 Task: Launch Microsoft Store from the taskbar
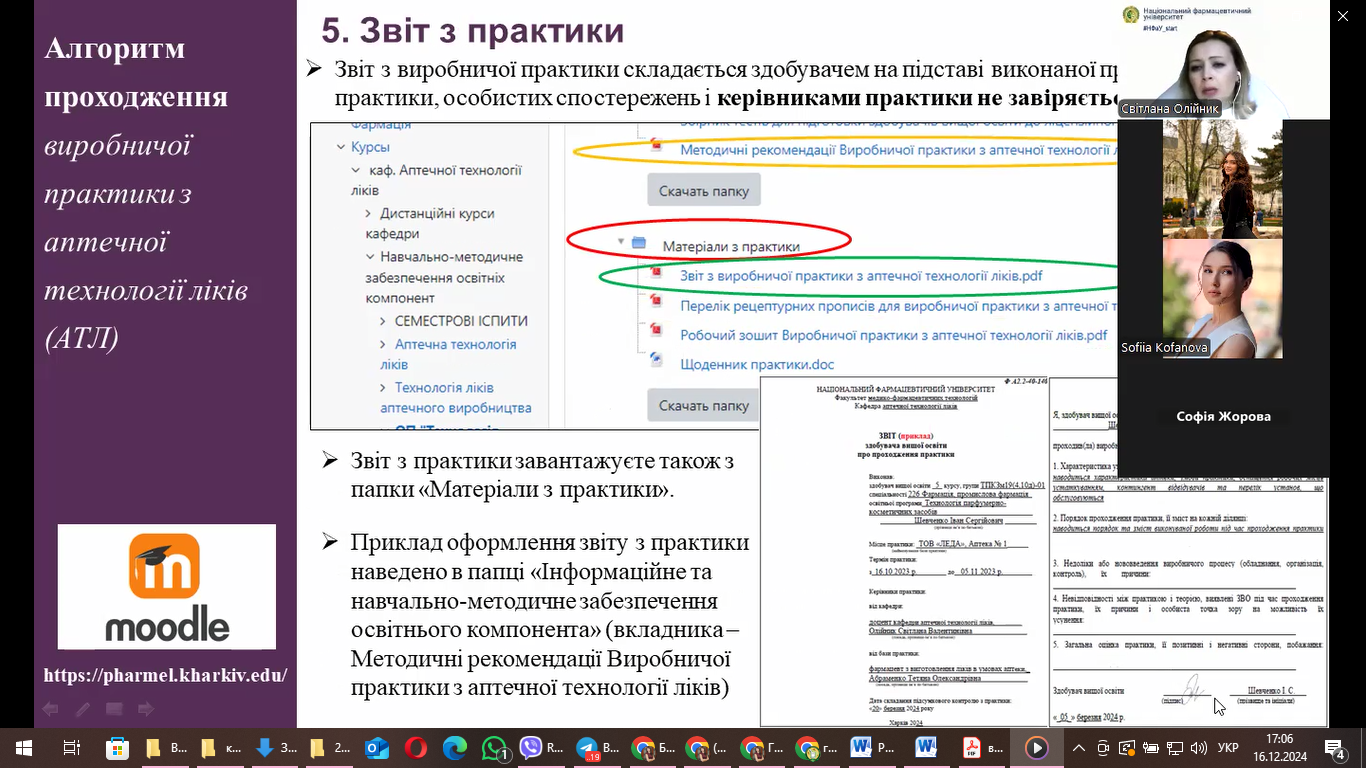tap(118, 747)
